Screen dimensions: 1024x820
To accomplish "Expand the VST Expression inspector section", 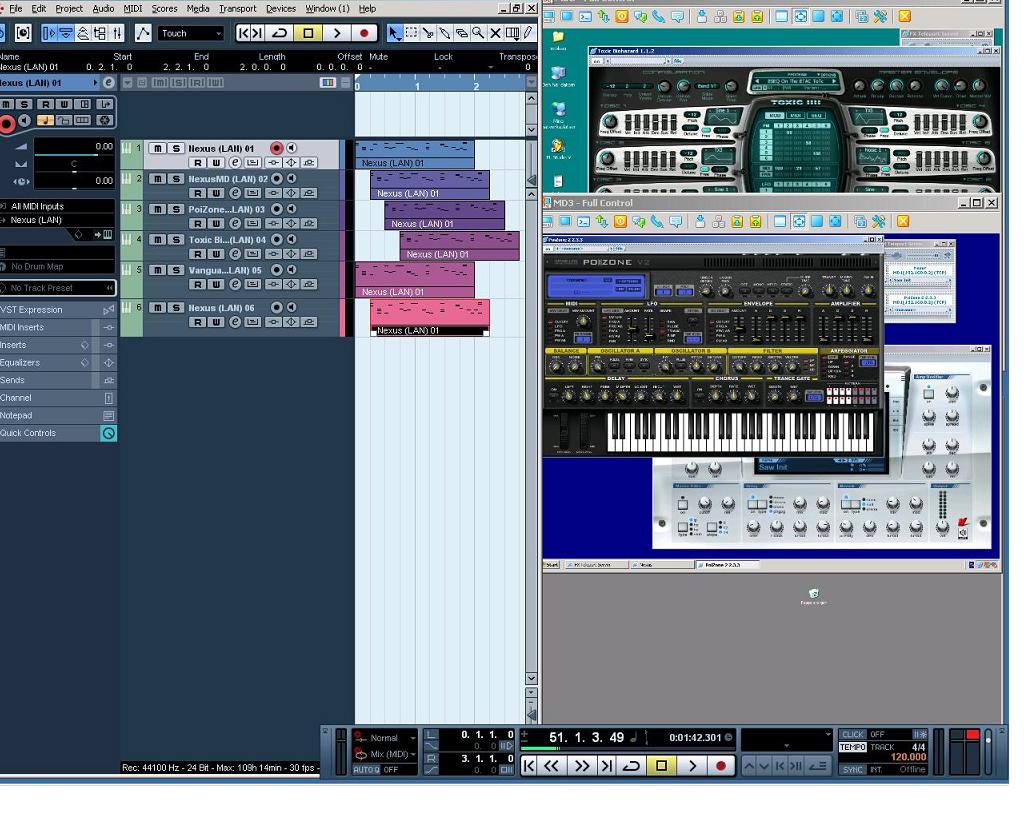I will (59, 309).
